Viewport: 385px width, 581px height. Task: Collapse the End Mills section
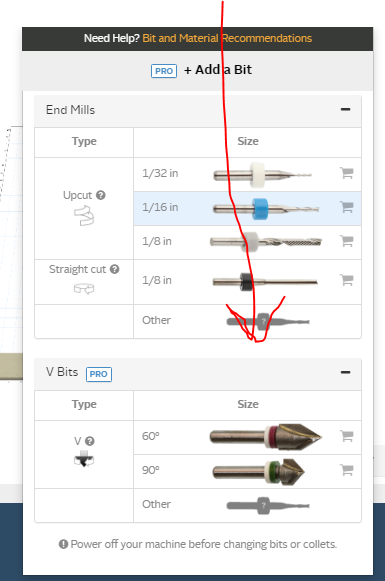tap(345, 109)
